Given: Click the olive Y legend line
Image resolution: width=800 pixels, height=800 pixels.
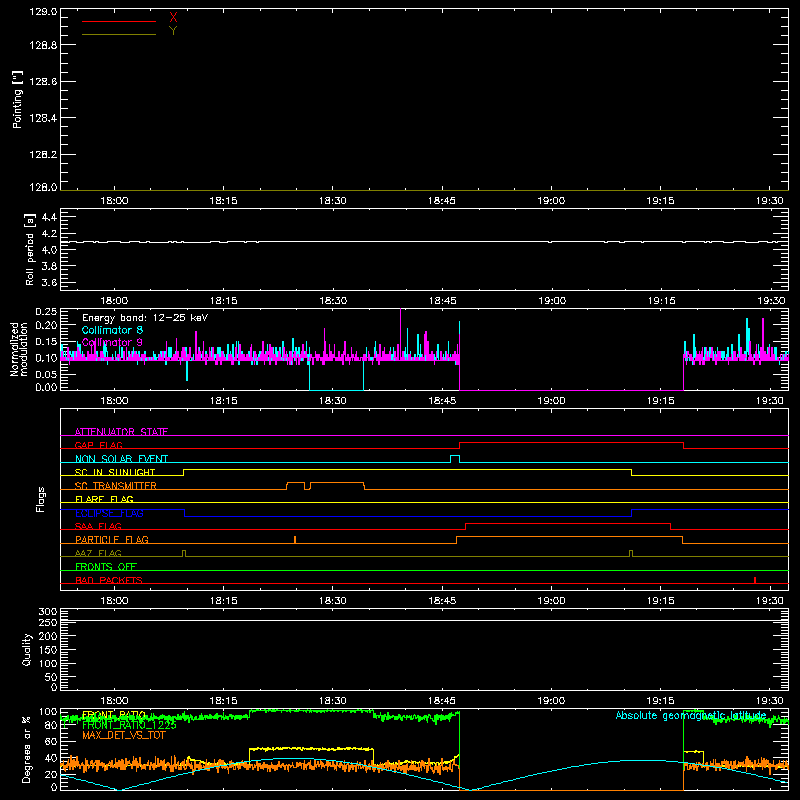Looking at the screenshot, I should pos(119,34).
